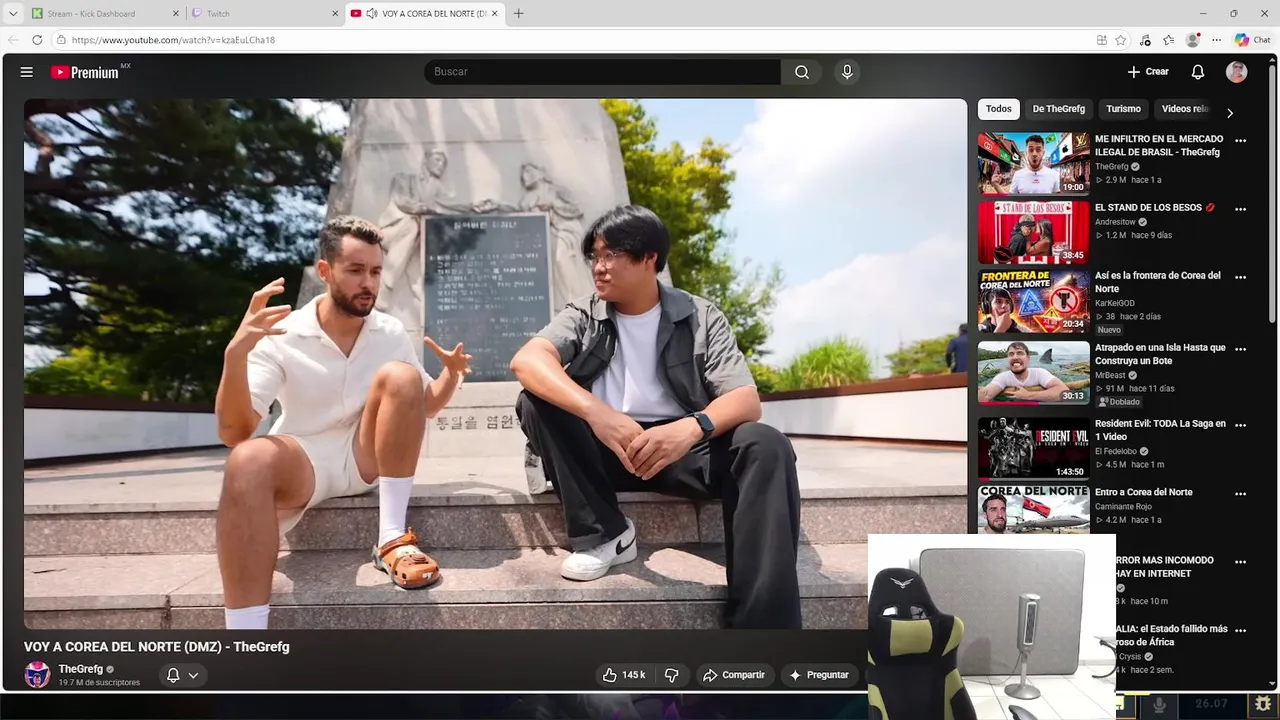The image size is (1280, 720).
Task: Open the YouTube account avatar menu
Action: 1237,72
